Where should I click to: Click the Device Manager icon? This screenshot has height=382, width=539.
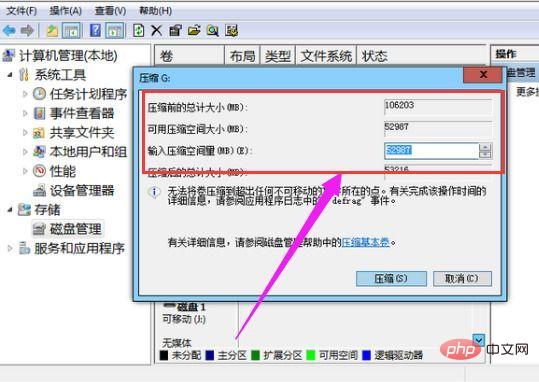[x=39, y=190]
